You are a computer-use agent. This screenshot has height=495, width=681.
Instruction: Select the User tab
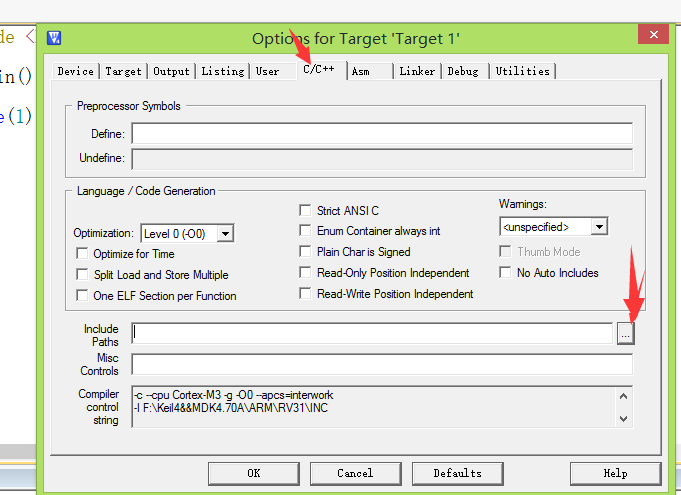pos(267,71)
